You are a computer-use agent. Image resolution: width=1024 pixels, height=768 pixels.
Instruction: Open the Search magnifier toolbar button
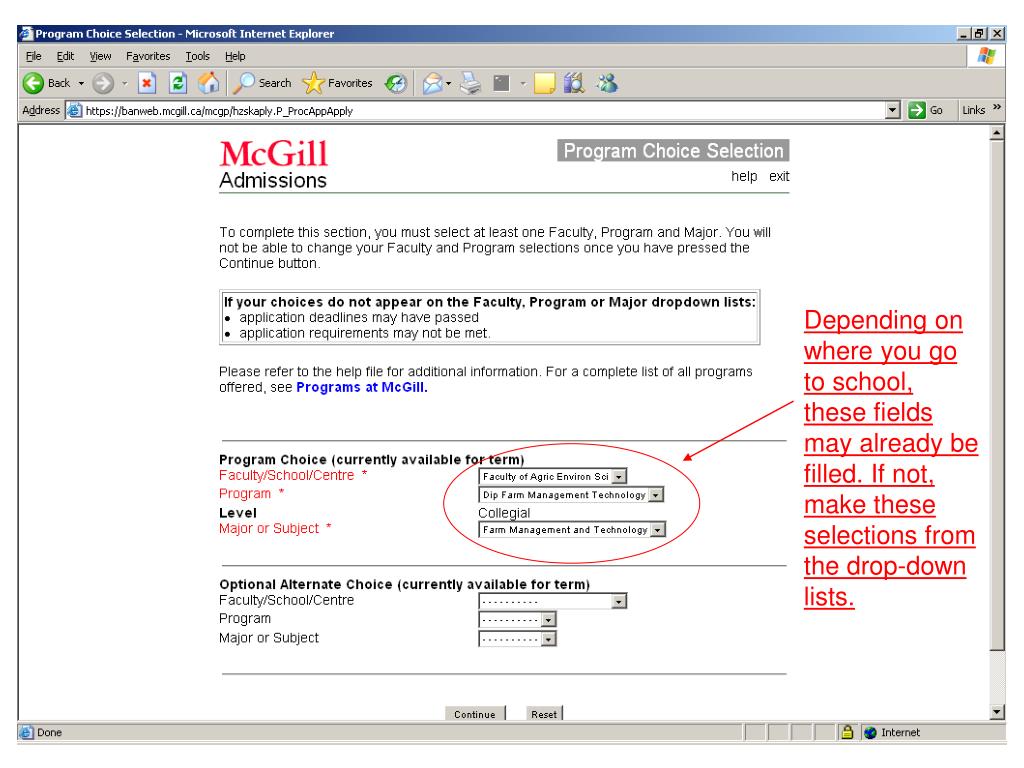[x=263, y=83]
